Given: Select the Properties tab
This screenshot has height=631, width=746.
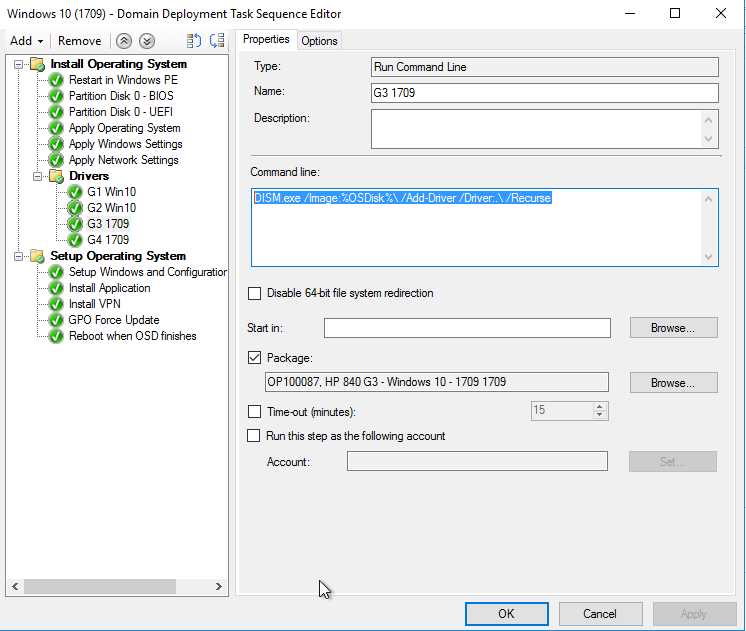Looking at the screenshot, I should 266,39.
